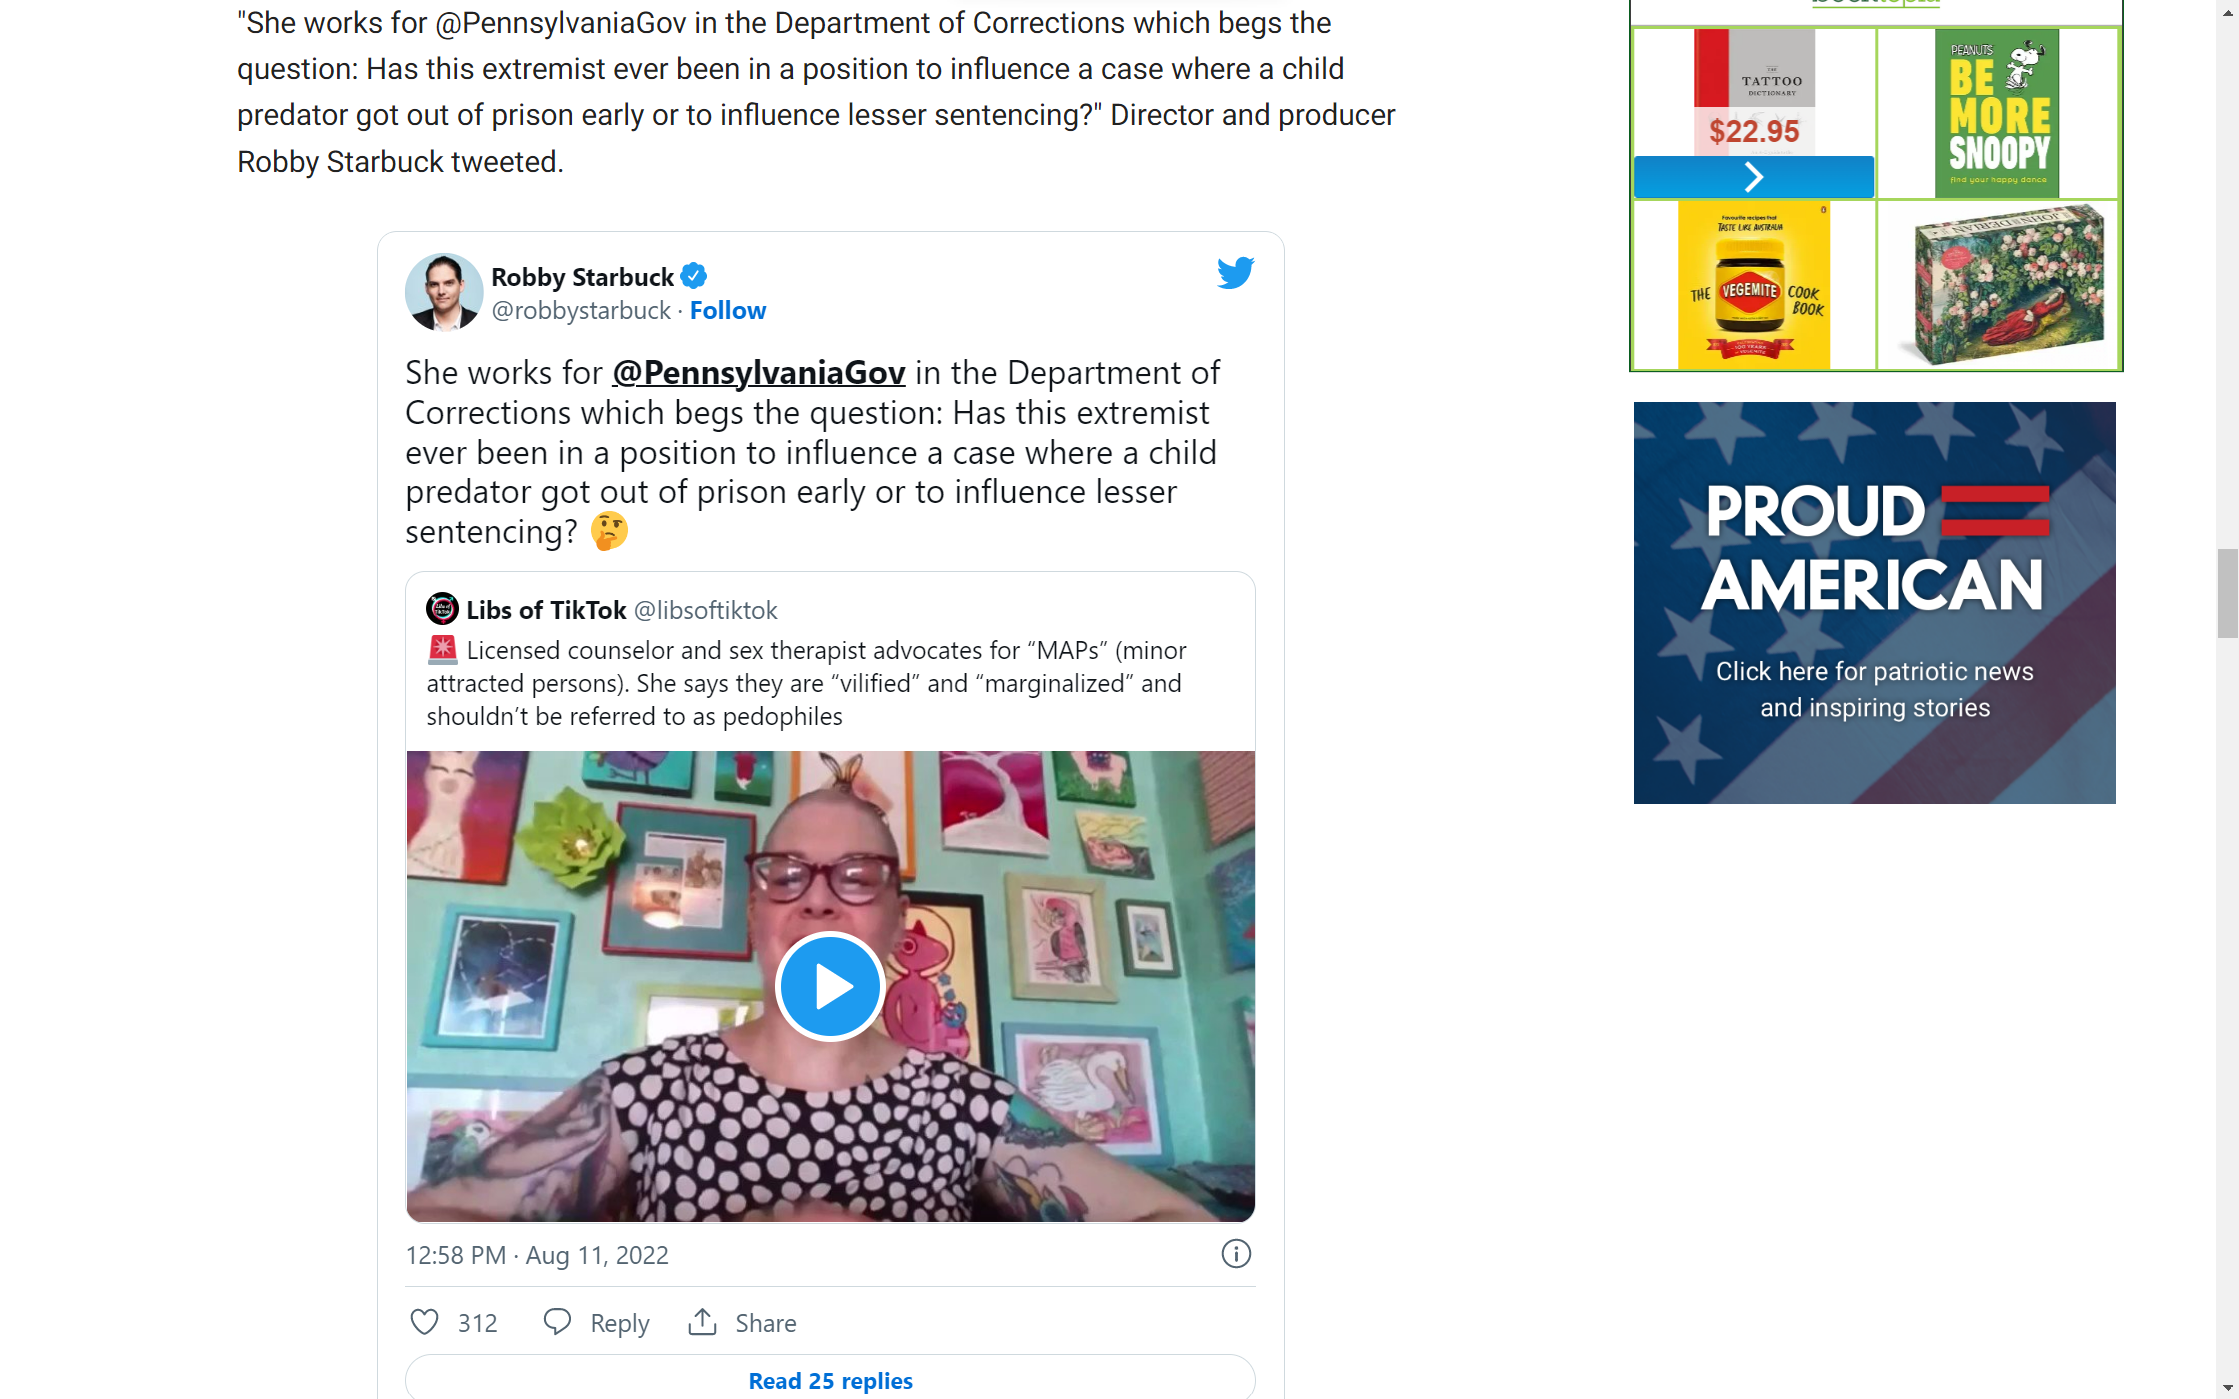Click the reply speech bubble icon
Viewport: 2239px width, 1399px height.
click(557, 1322)
